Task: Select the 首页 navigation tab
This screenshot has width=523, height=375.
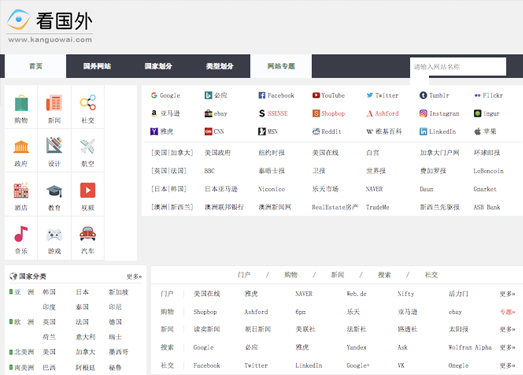Action: (x=36, y=66)
